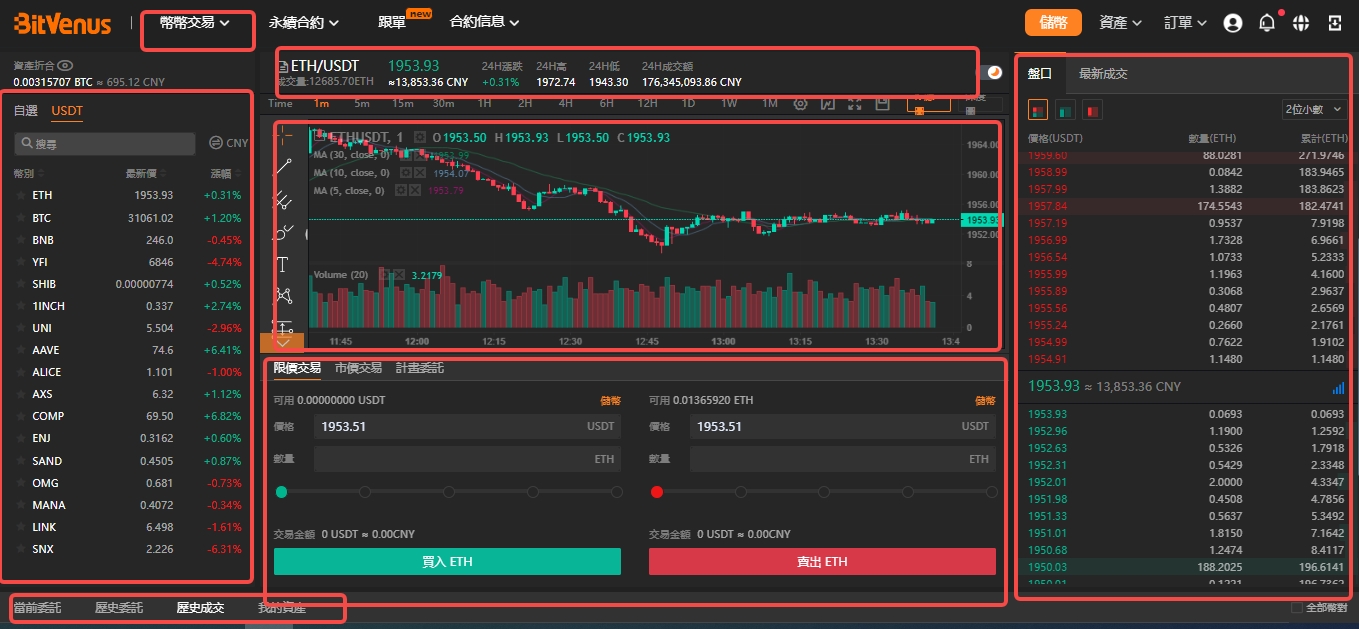Screen dimensions: 1359x629
Task: Favorite ETH with its star
Action: (x=20, y=195)
